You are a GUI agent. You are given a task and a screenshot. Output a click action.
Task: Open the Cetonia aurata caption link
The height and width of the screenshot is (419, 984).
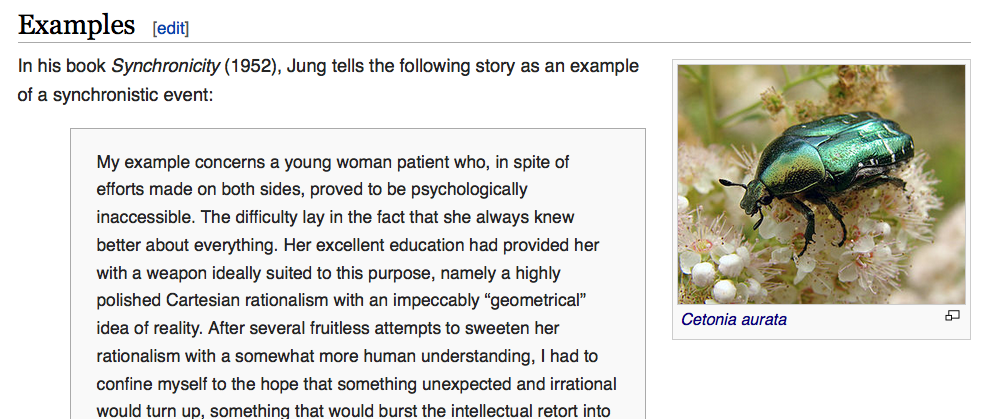point(734,320)
